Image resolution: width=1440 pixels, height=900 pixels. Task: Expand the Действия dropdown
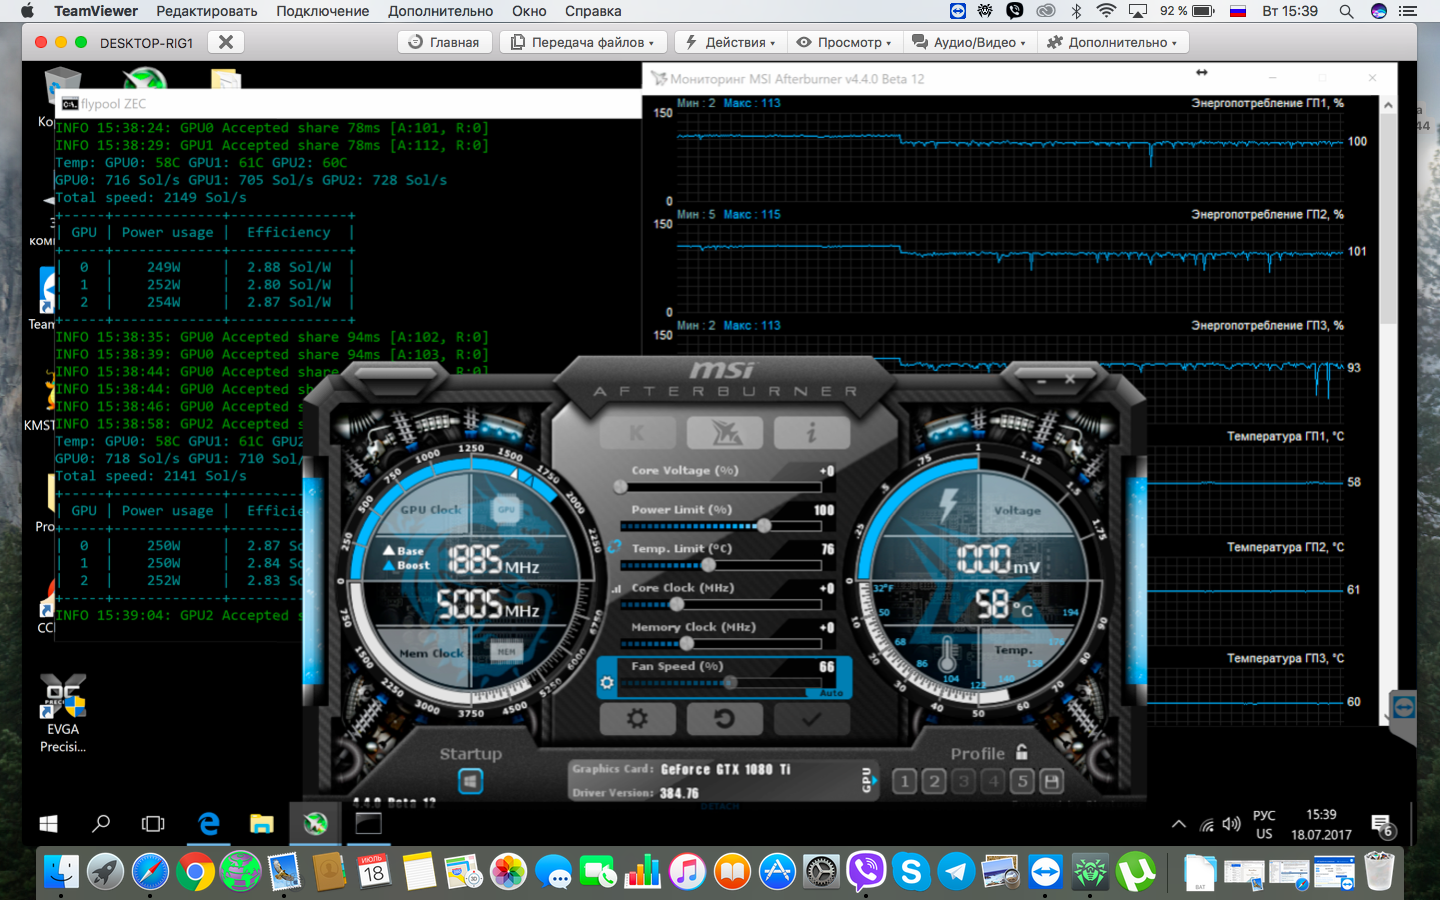(x=730, y=42)
